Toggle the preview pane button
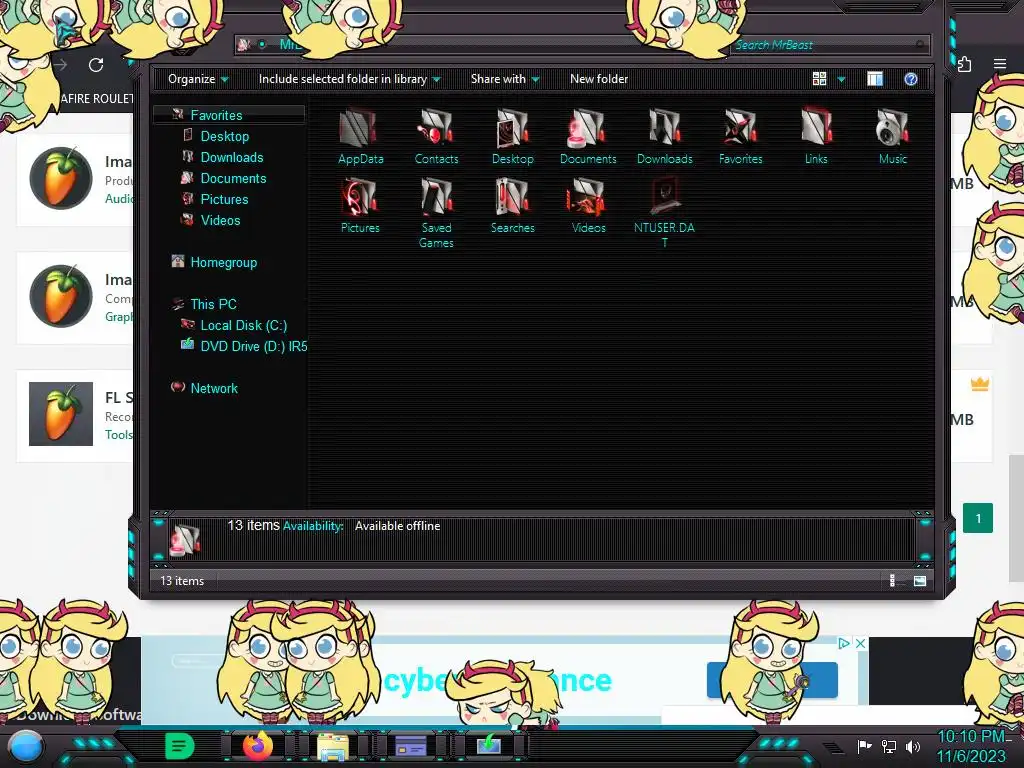This screenshot has width=1024, height=768. pyautogui.click(x=875, y=79)
